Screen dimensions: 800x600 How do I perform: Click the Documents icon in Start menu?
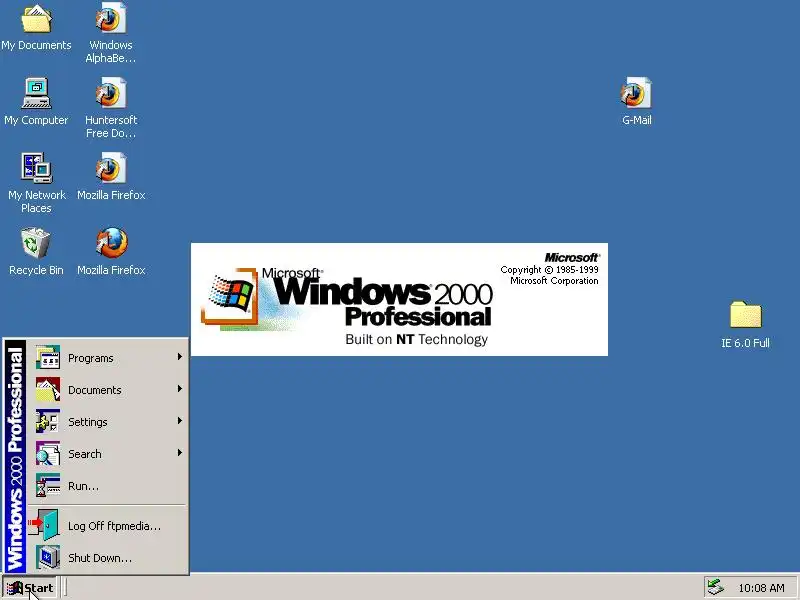[x=48, y=390]
